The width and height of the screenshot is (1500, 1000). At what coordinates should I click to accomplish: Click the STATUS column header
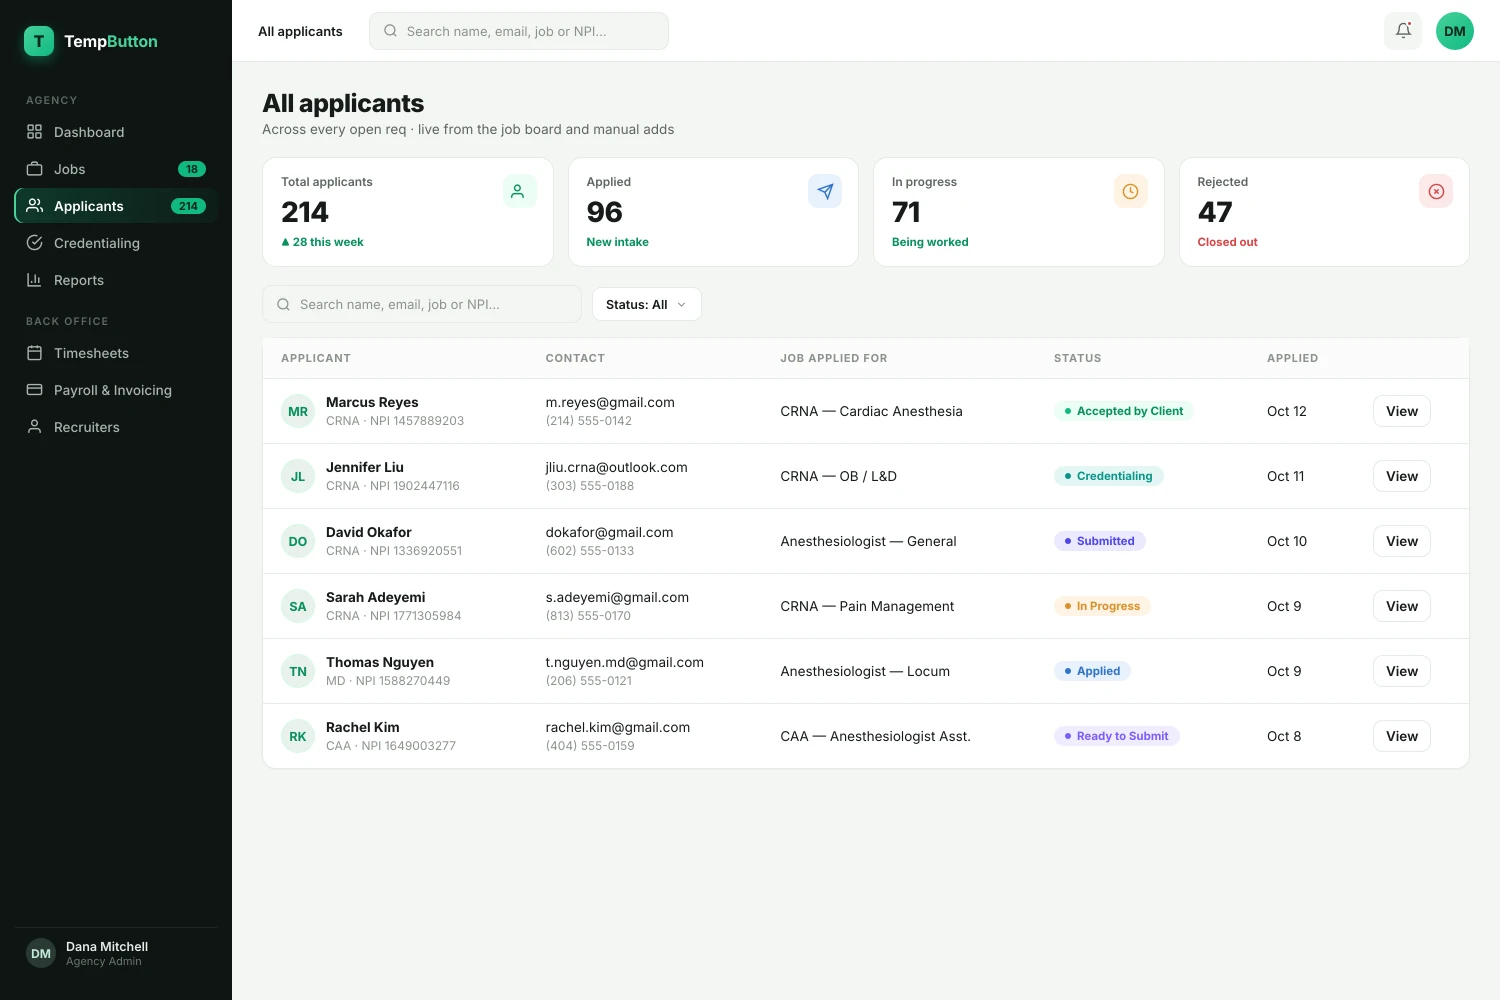[1077, 358]
